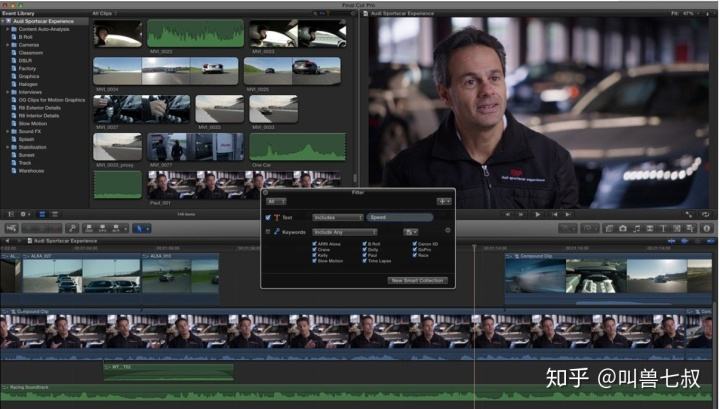The height and width of the screenshot is (409, 720).
Task: Open the Themes browser icon
Action: pyautogui.click(x=690, y=229)
